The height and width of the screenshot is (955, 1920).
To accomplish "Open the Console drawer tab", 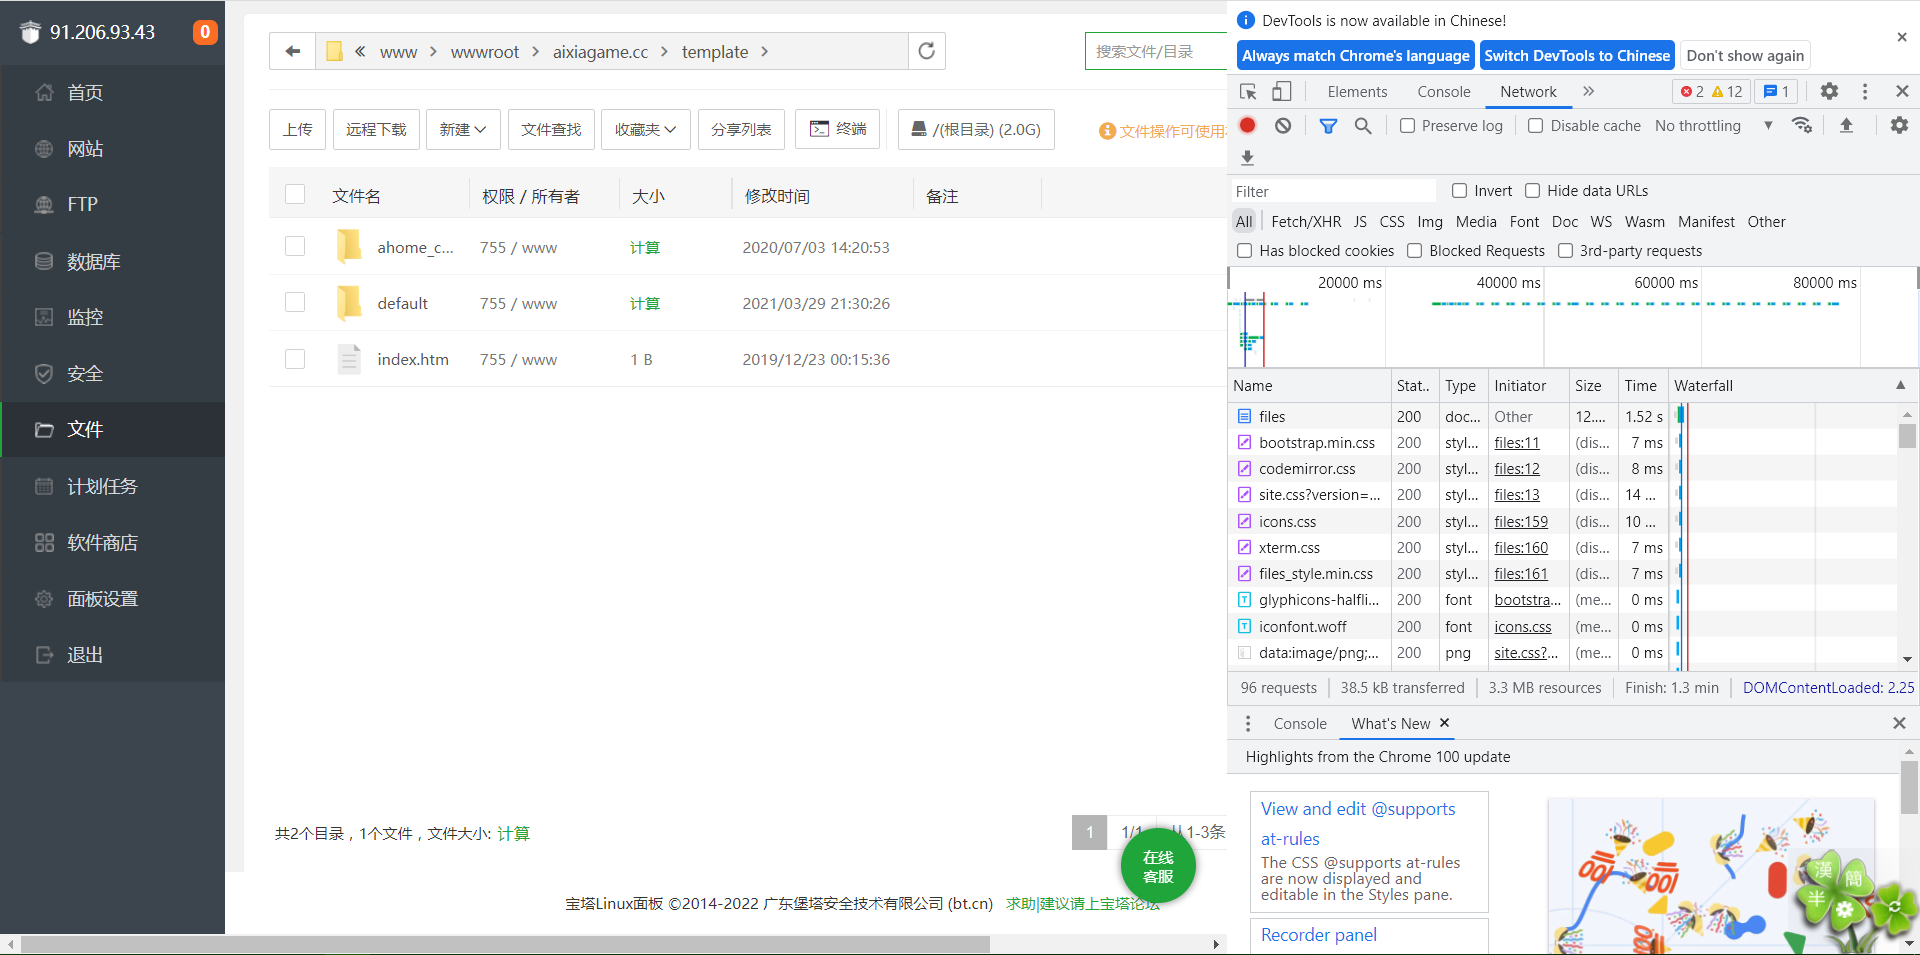I will point(1300,723).
